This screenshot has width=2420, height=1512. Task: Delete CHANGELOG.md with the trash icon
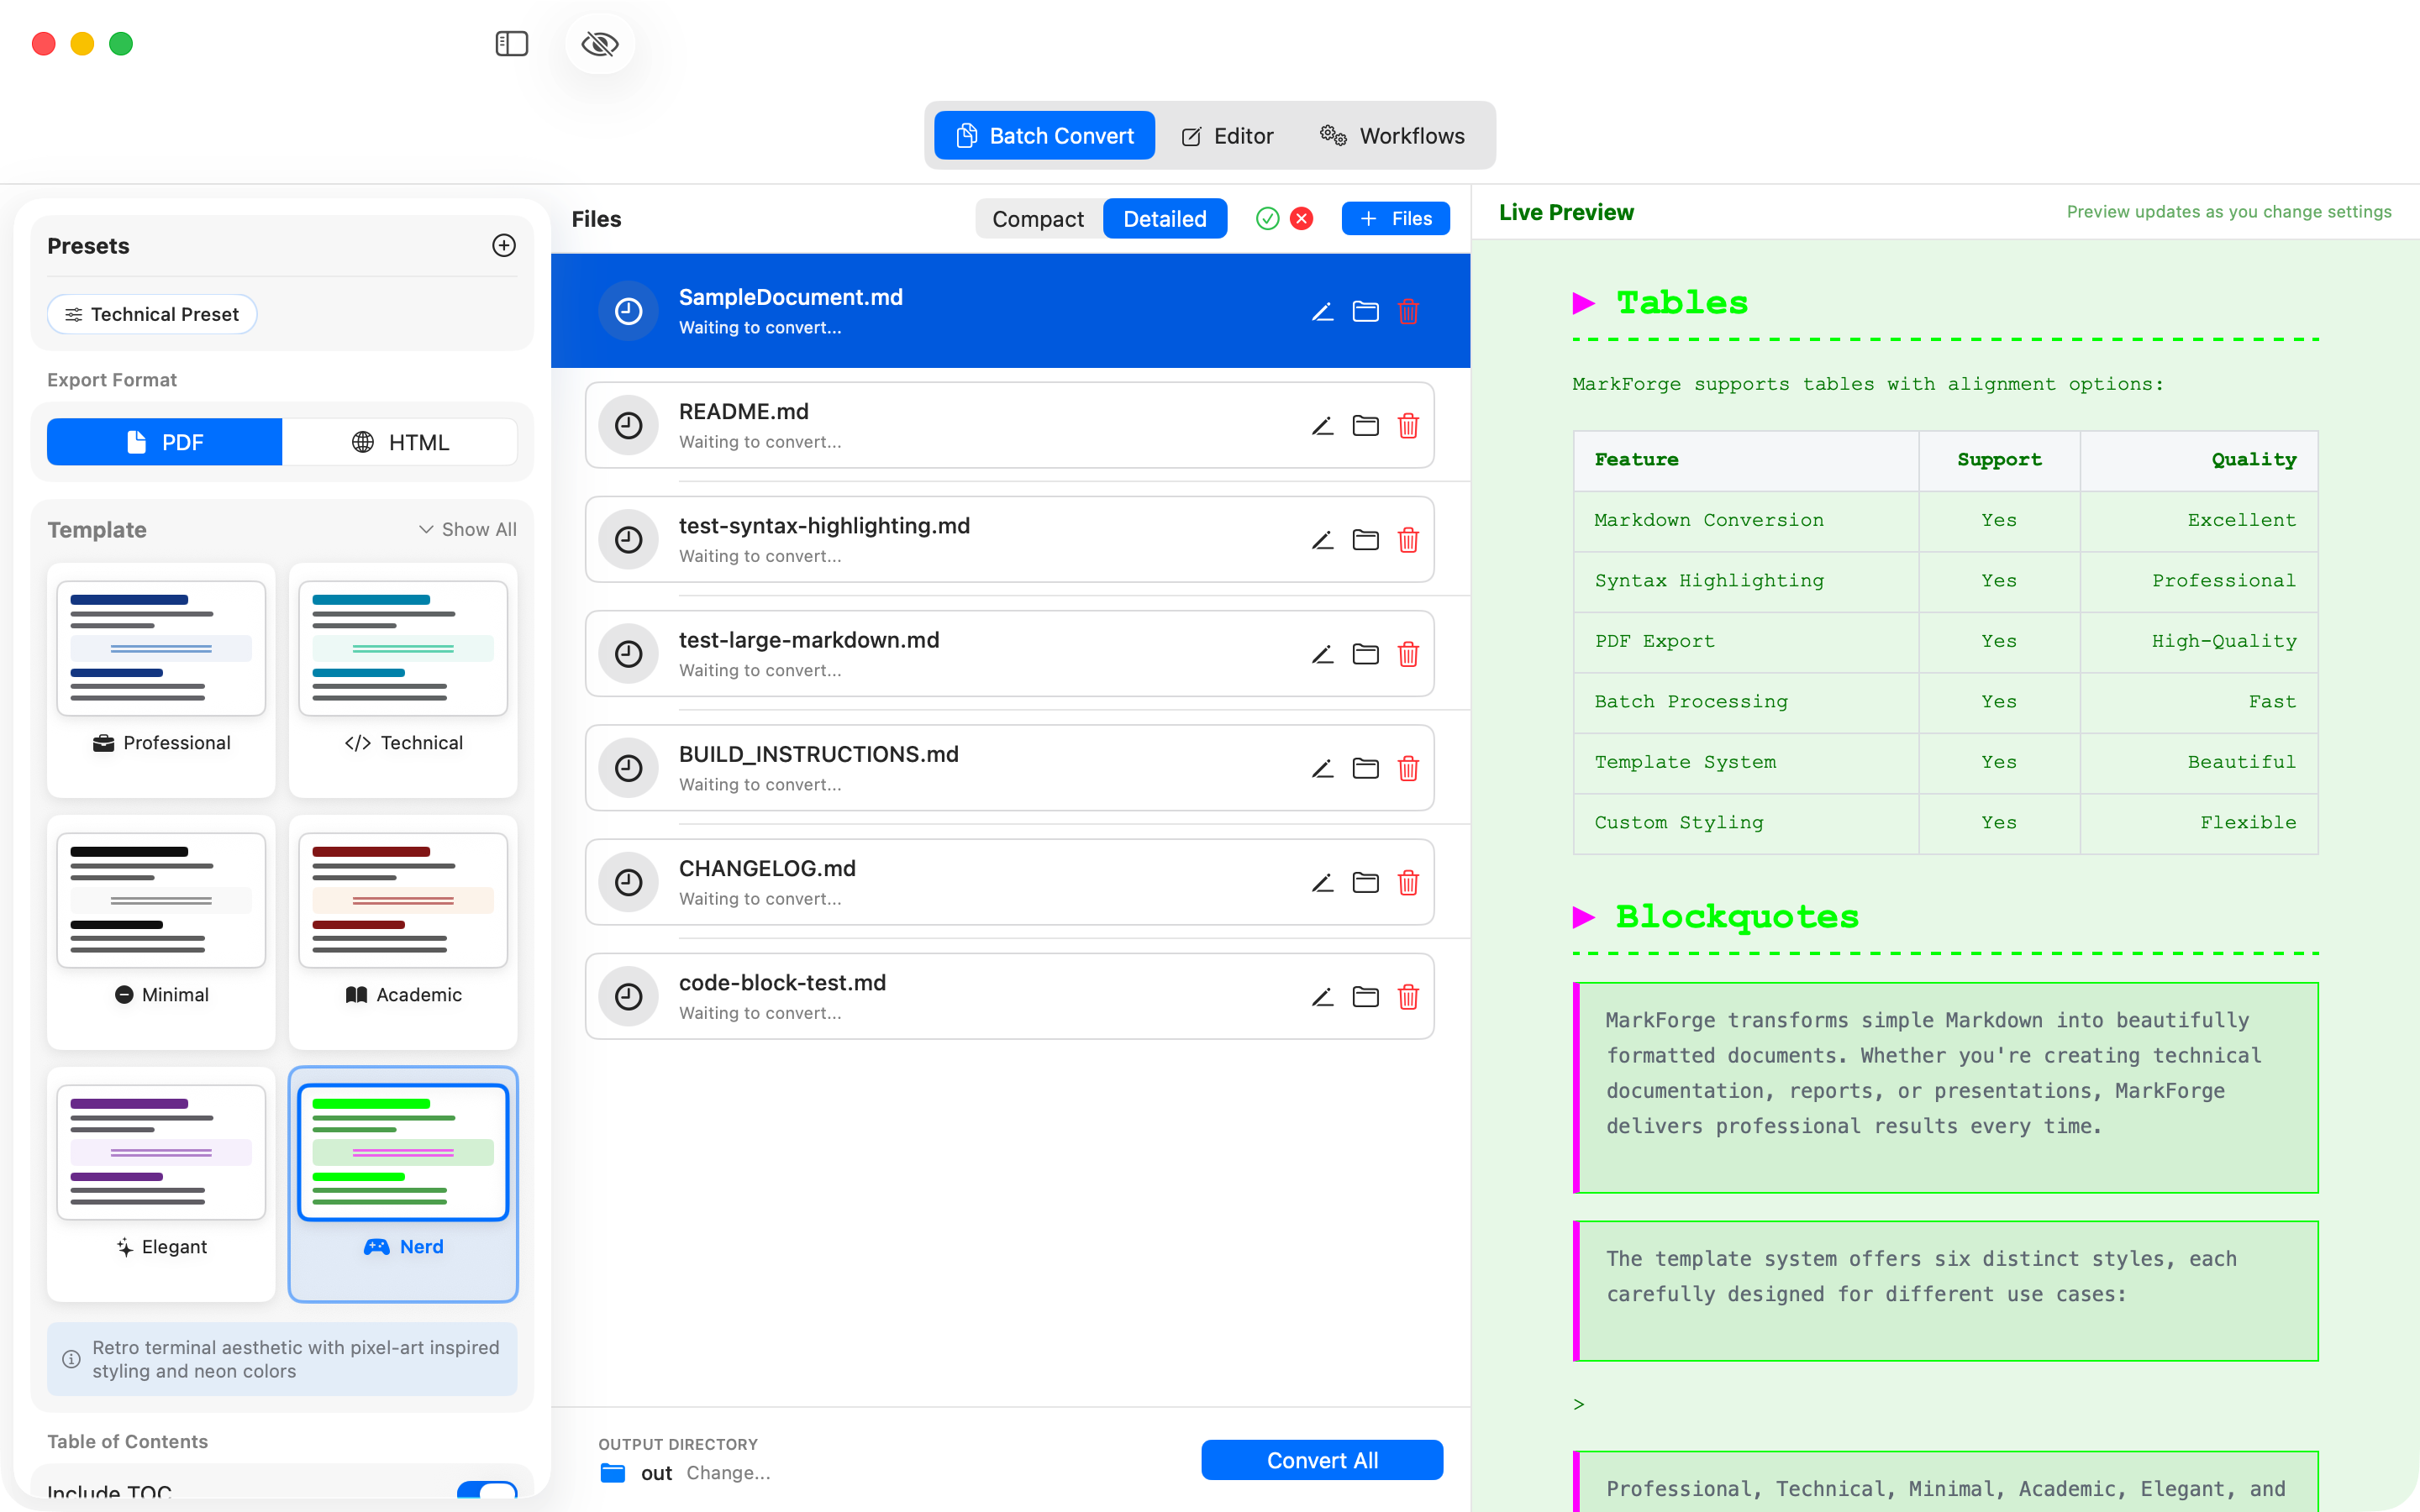point(1408,883)
